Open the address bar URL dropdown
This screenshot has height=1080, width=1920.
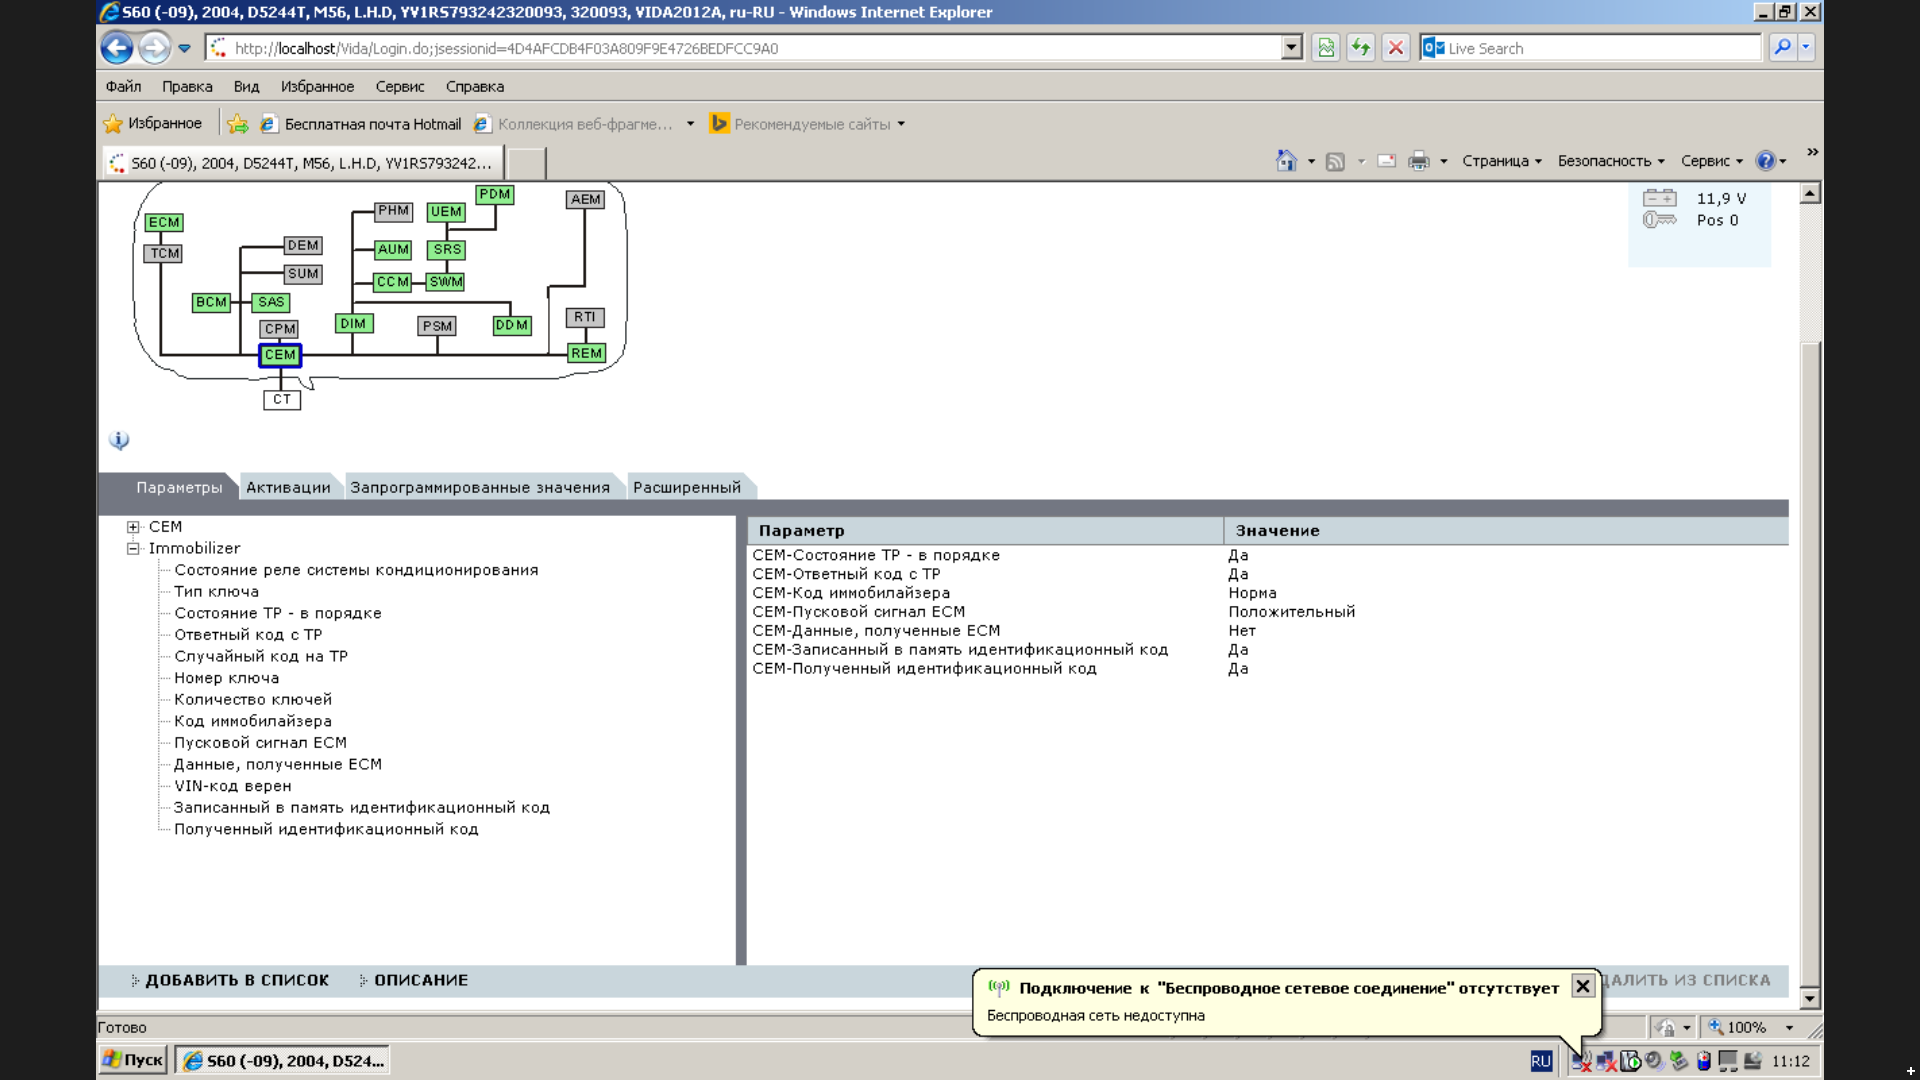click(x=1291, y=48)
